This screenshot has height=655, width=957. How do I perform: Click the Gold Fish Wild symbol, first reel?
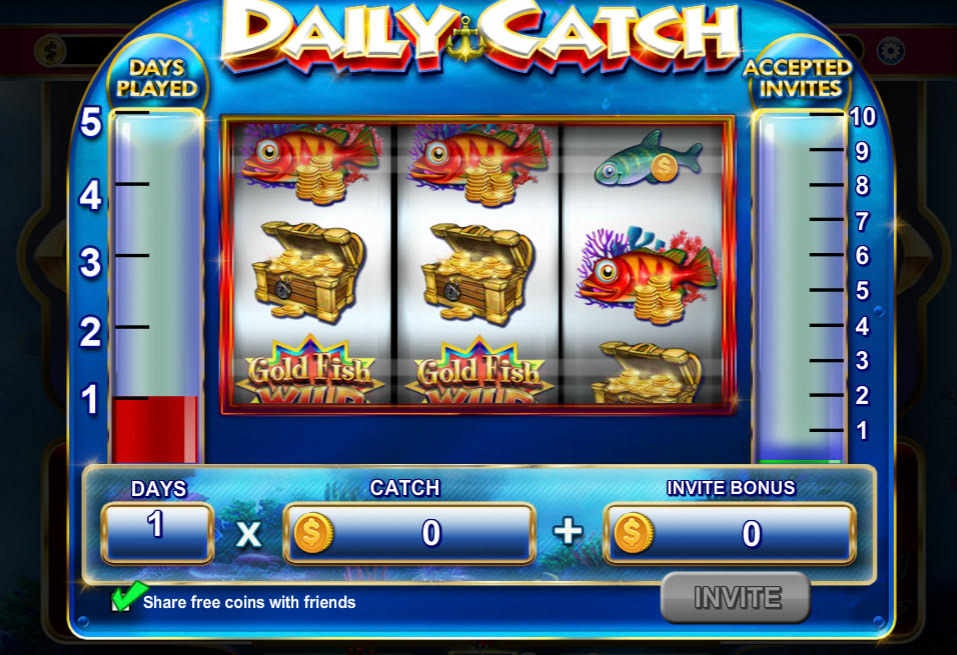pyautogui.click(x=310, y=370)
